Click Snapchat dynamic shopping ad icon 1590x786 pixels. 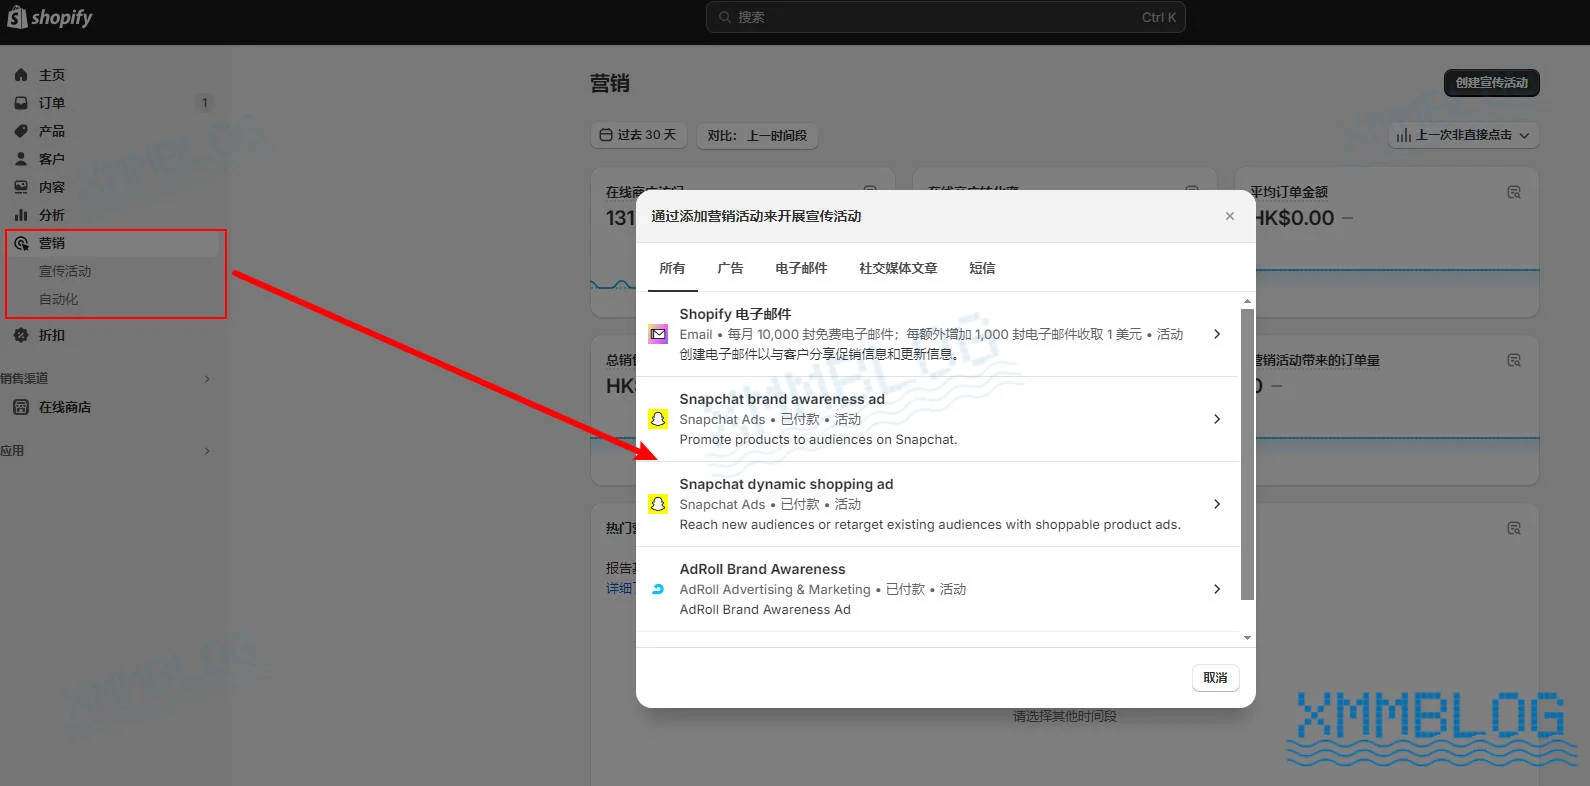click(658, 504)
